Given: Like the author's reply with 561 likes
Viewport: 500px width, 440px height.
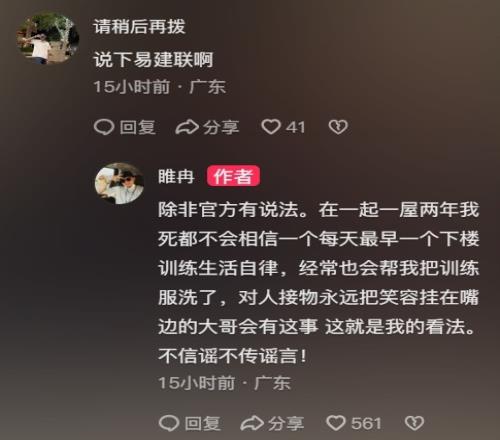Looking at the screenshot, I should tap(335, 423).
